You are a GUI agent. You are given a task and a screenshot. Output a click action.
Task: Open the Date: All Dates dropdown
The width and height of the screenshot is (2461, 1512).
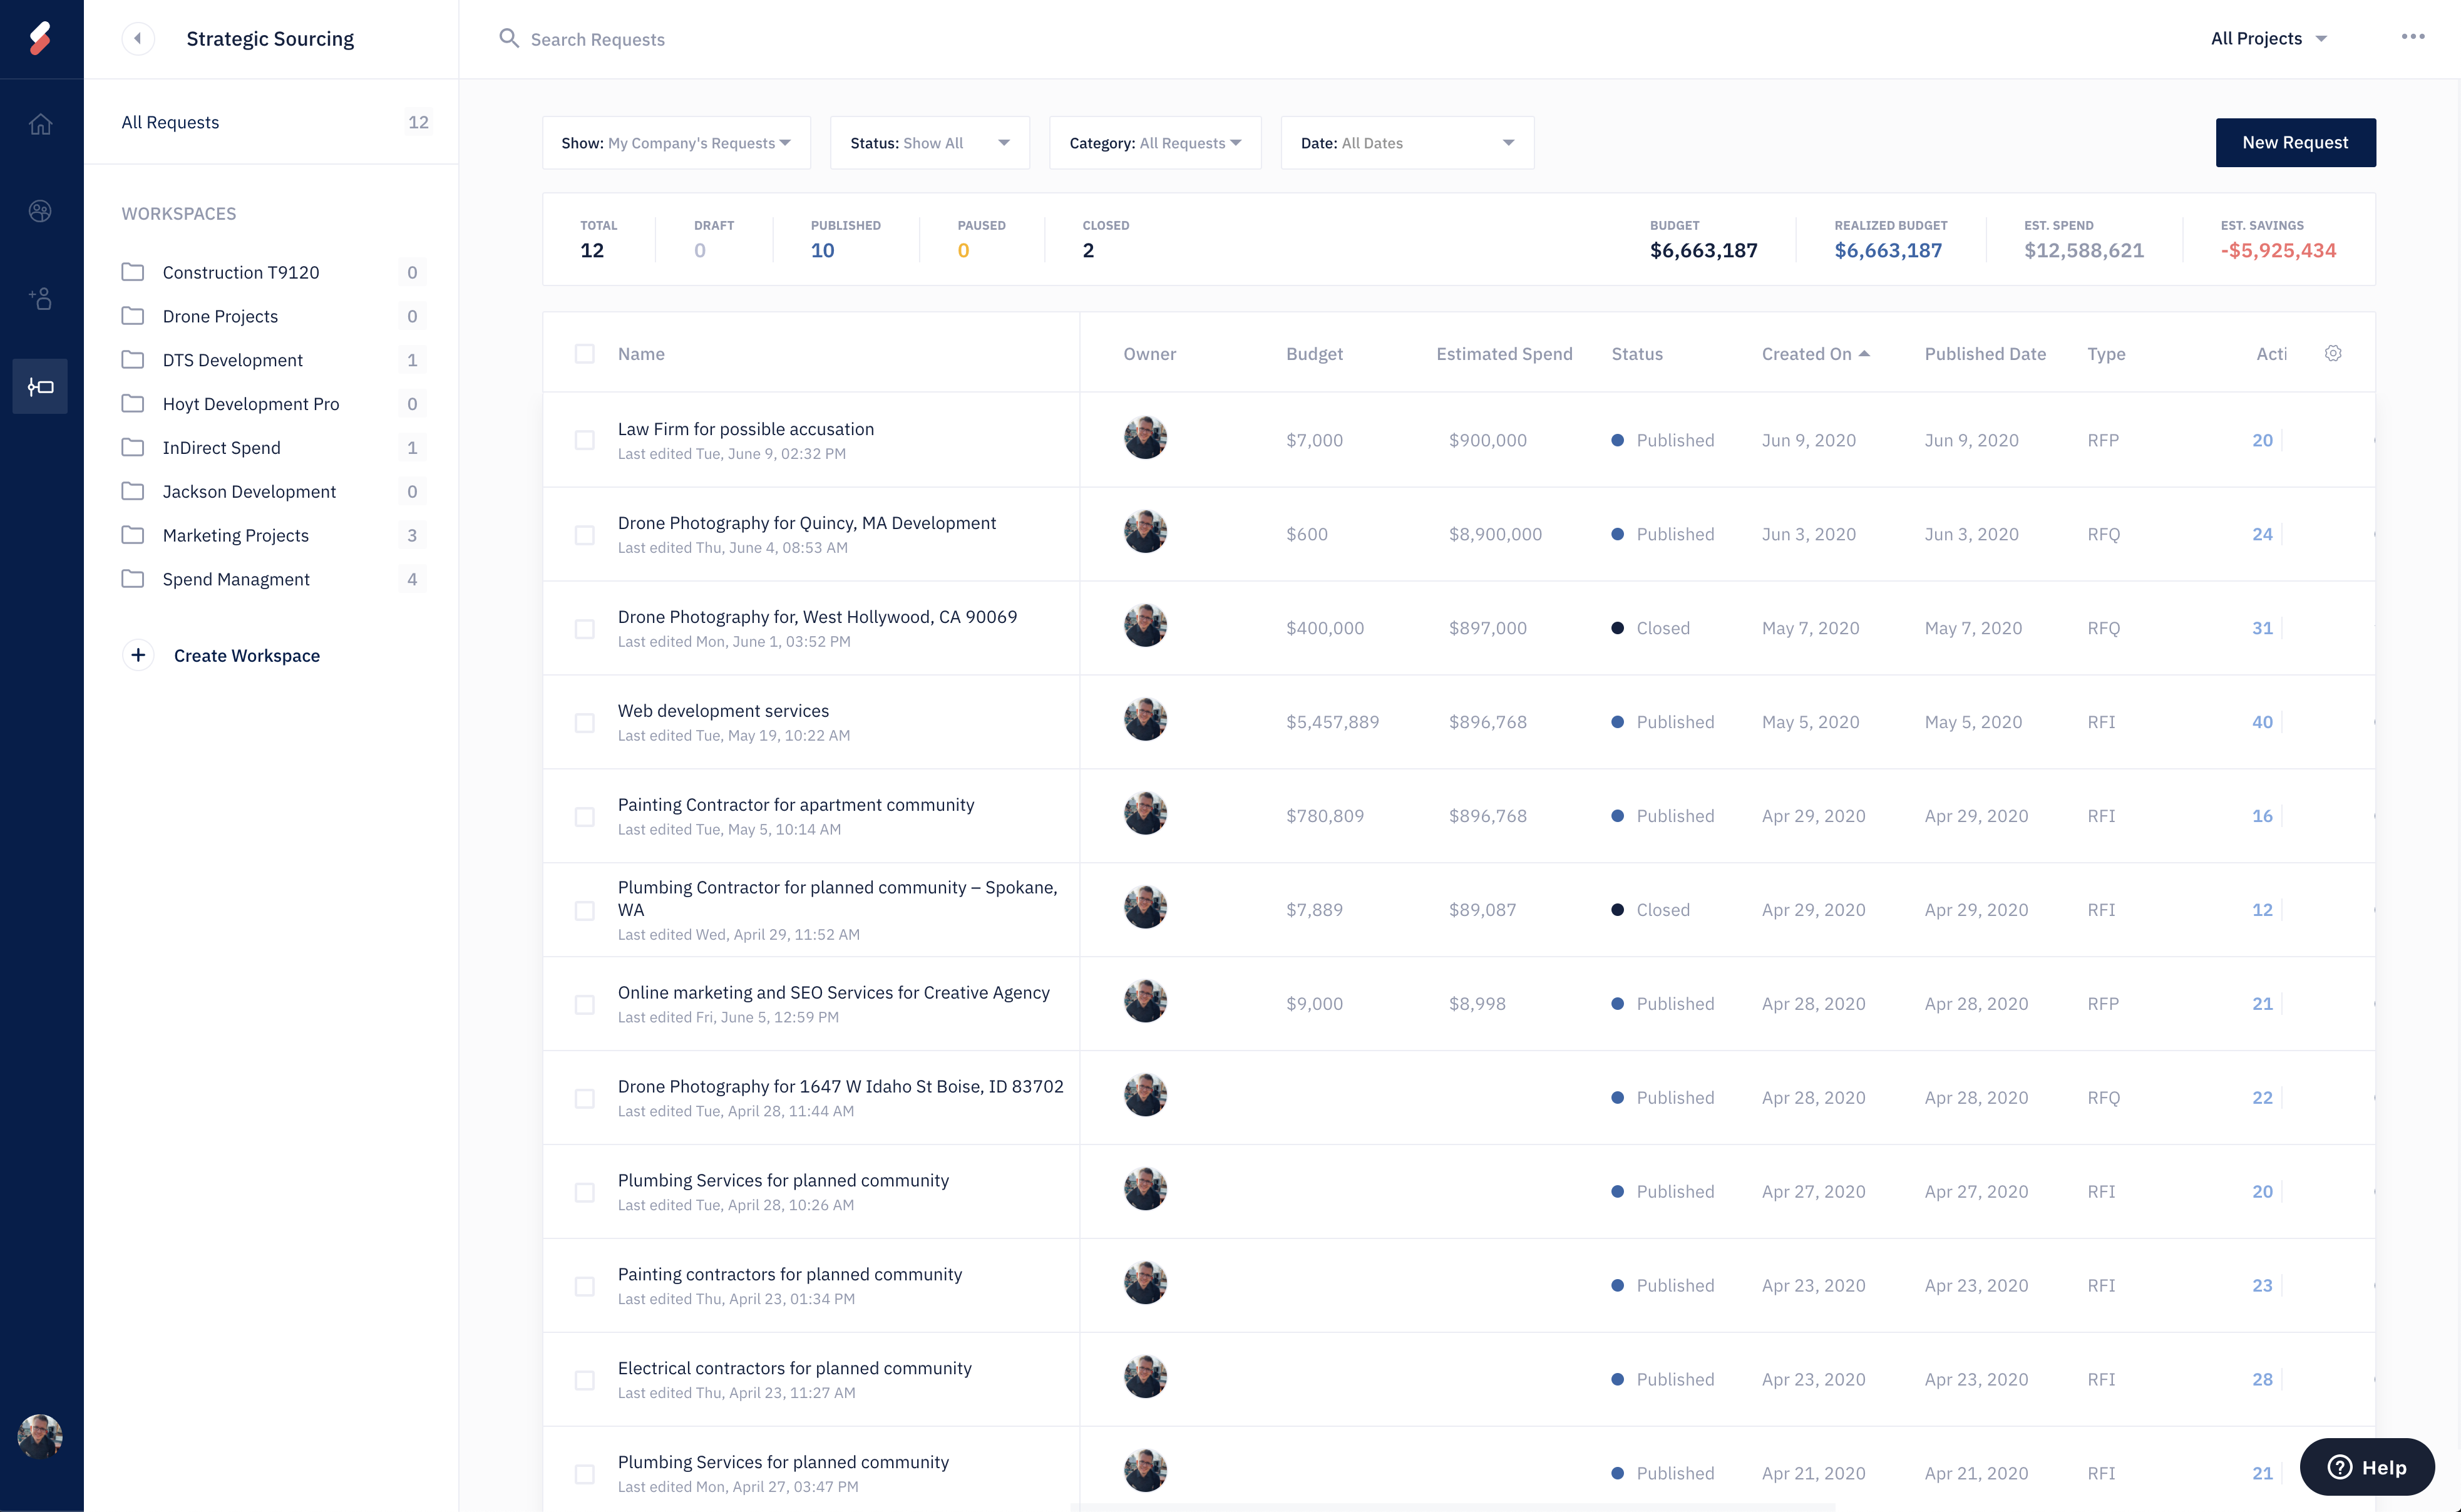tap(1406, 143)
